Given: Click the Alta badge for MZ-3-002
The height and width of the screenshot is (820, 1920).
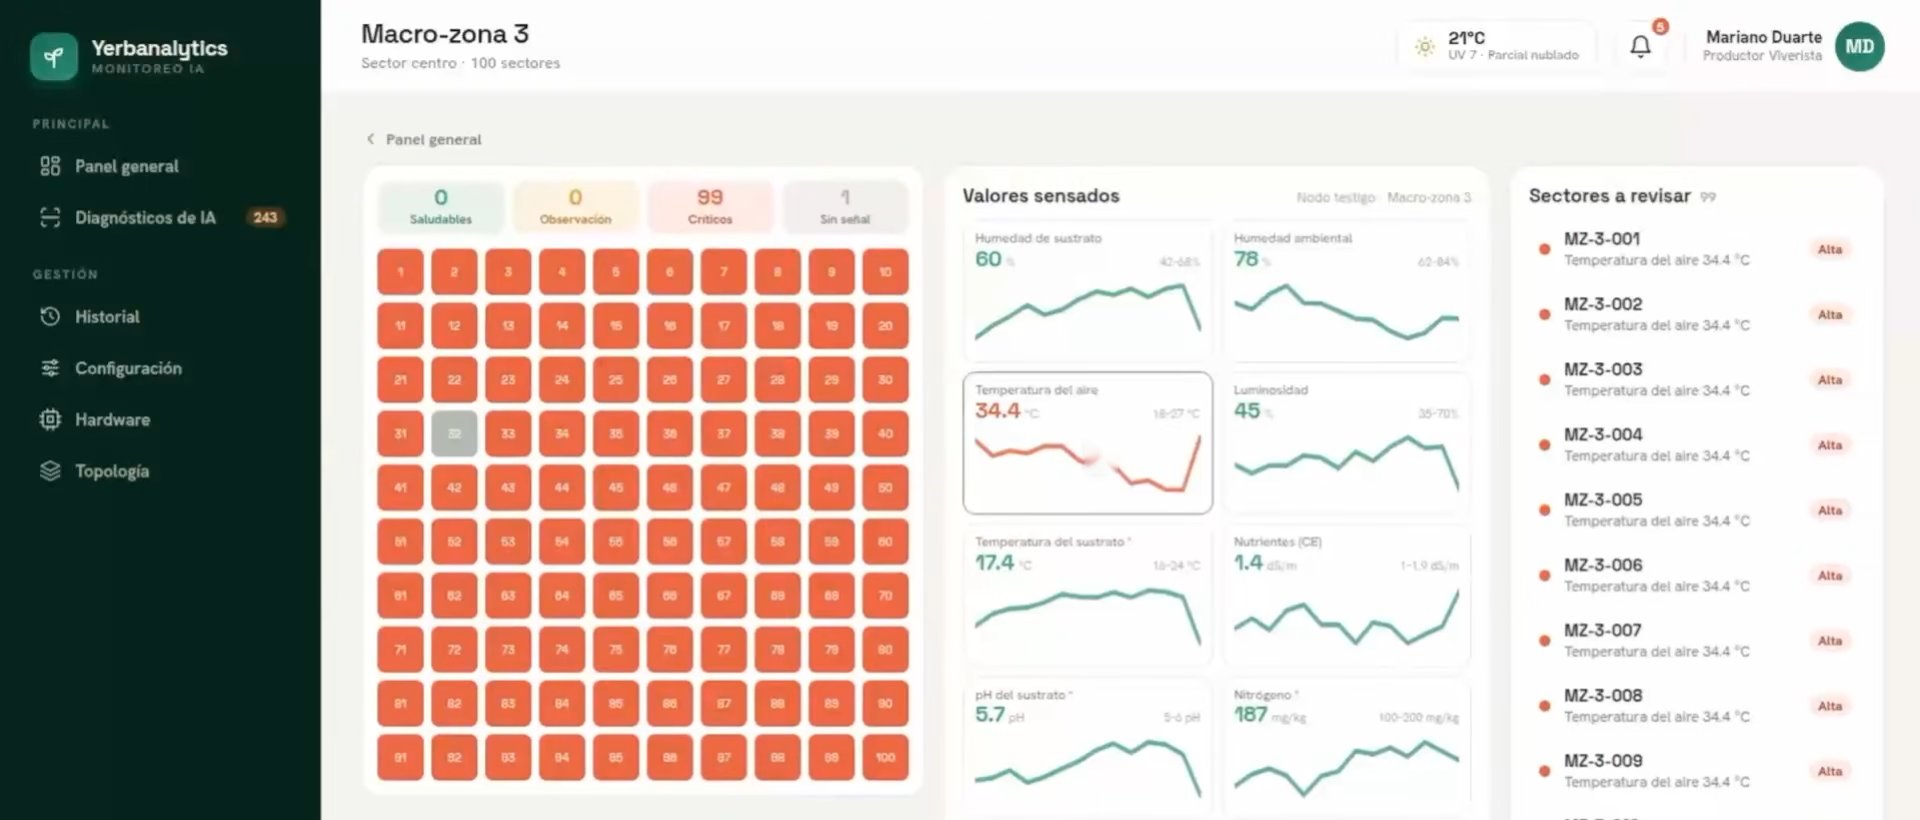Looking at the screenshot, I should 1830,315.
